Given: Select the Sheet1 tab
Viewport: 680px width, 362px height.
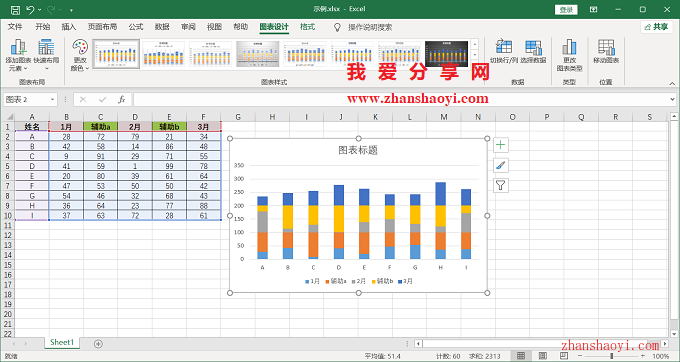Looking at the screenshot, I should (x=62, y=342).
